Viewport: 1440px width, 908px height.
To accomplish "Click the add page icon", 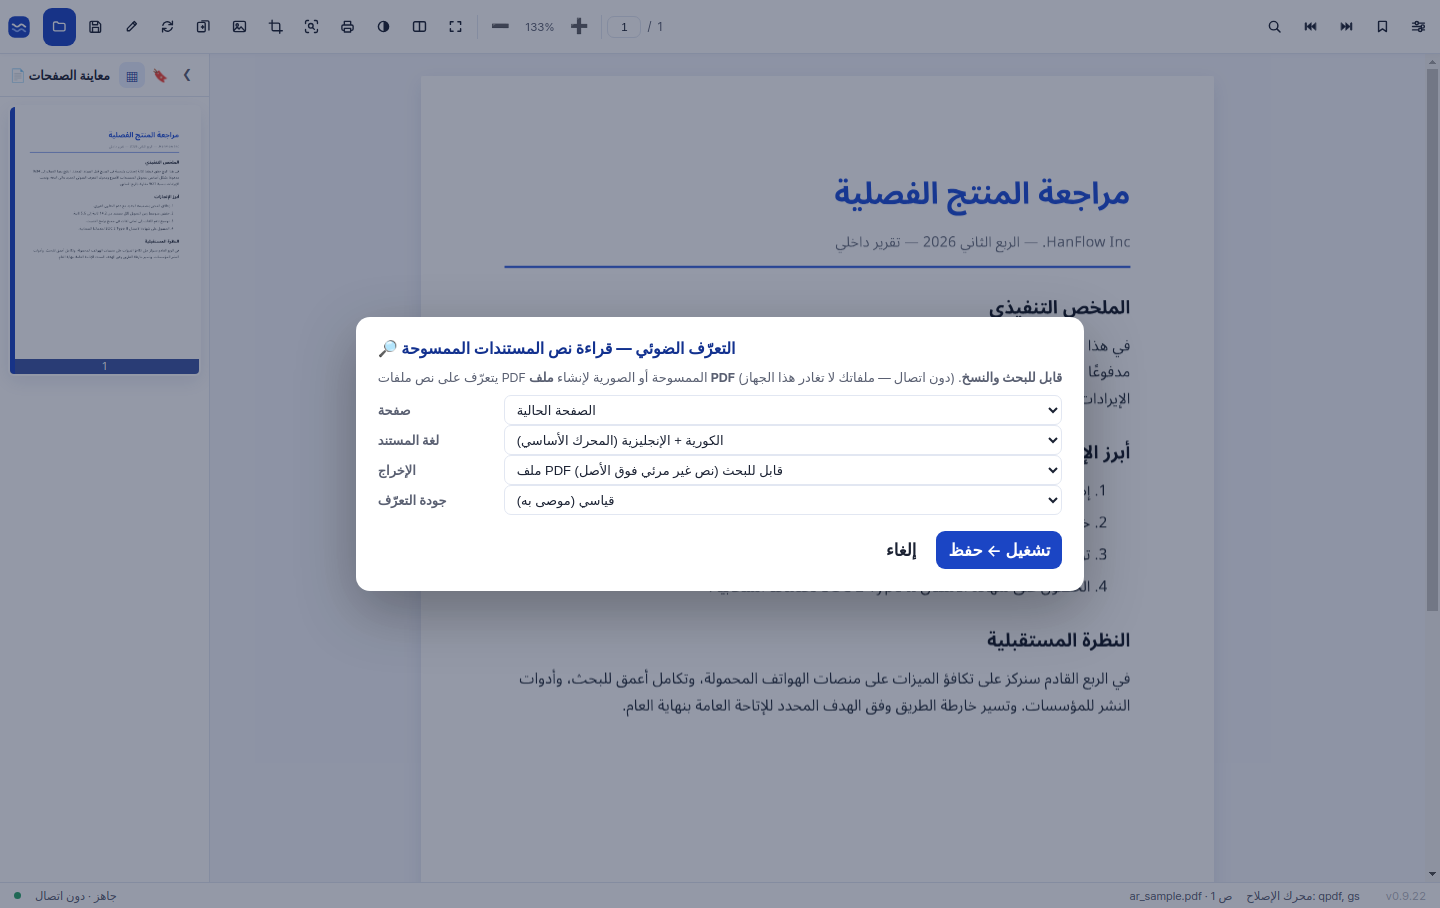I will [x=203, y=27].
